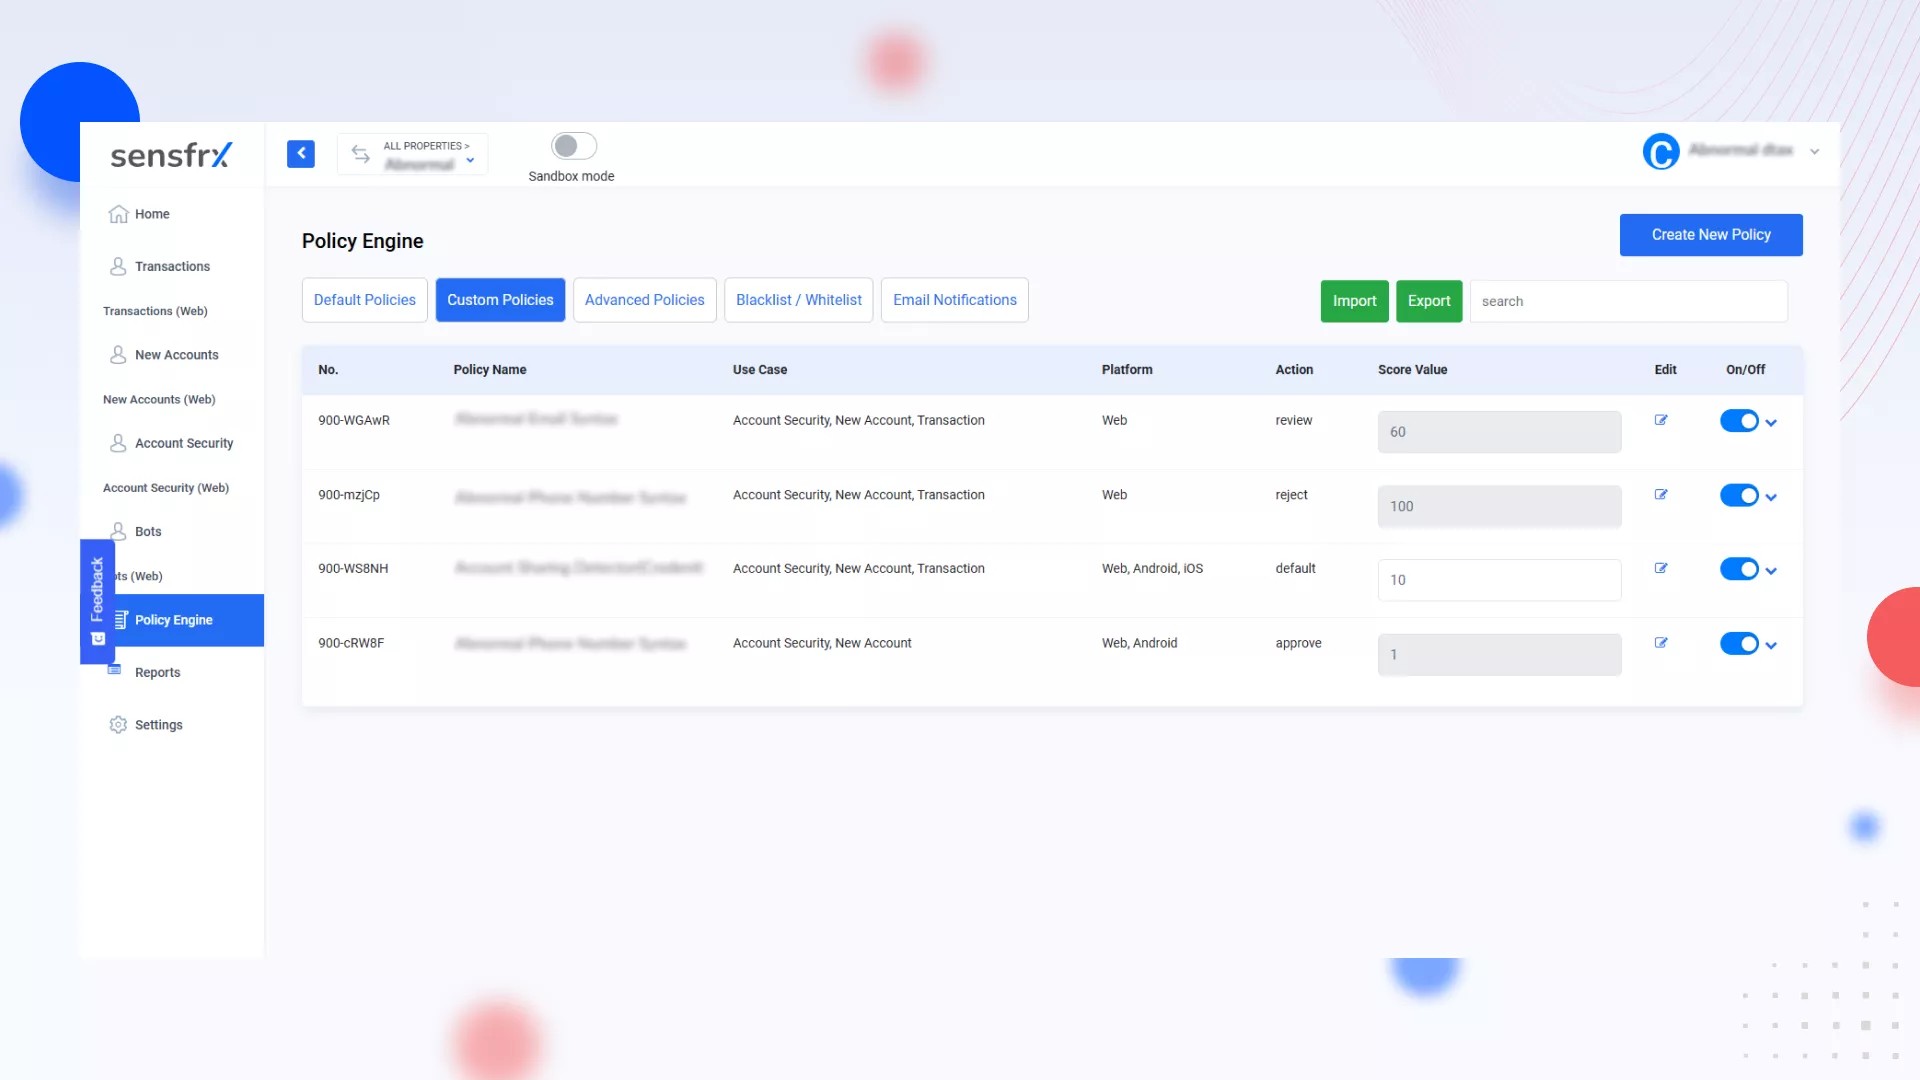This screenshot has height=1080, width=1920.
Task: Open Settings via the gear icon
Action: (118, 725)
